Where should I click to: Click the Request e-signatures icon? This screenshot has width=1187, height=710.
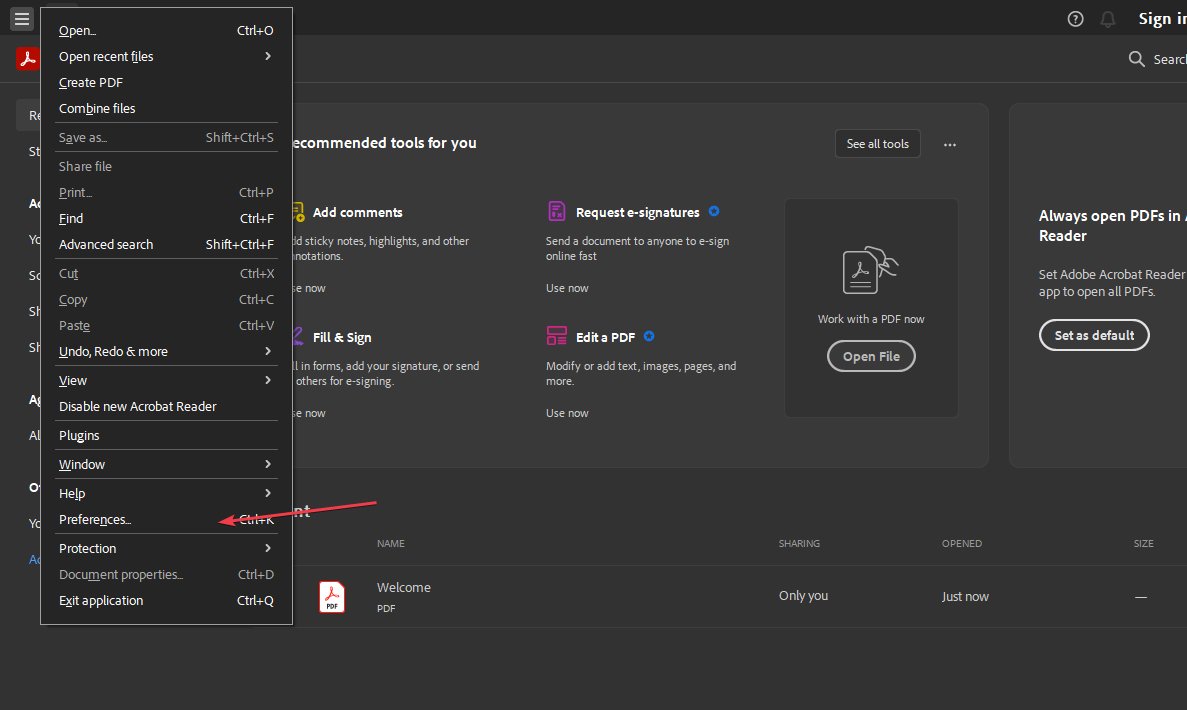pos(556,211)
